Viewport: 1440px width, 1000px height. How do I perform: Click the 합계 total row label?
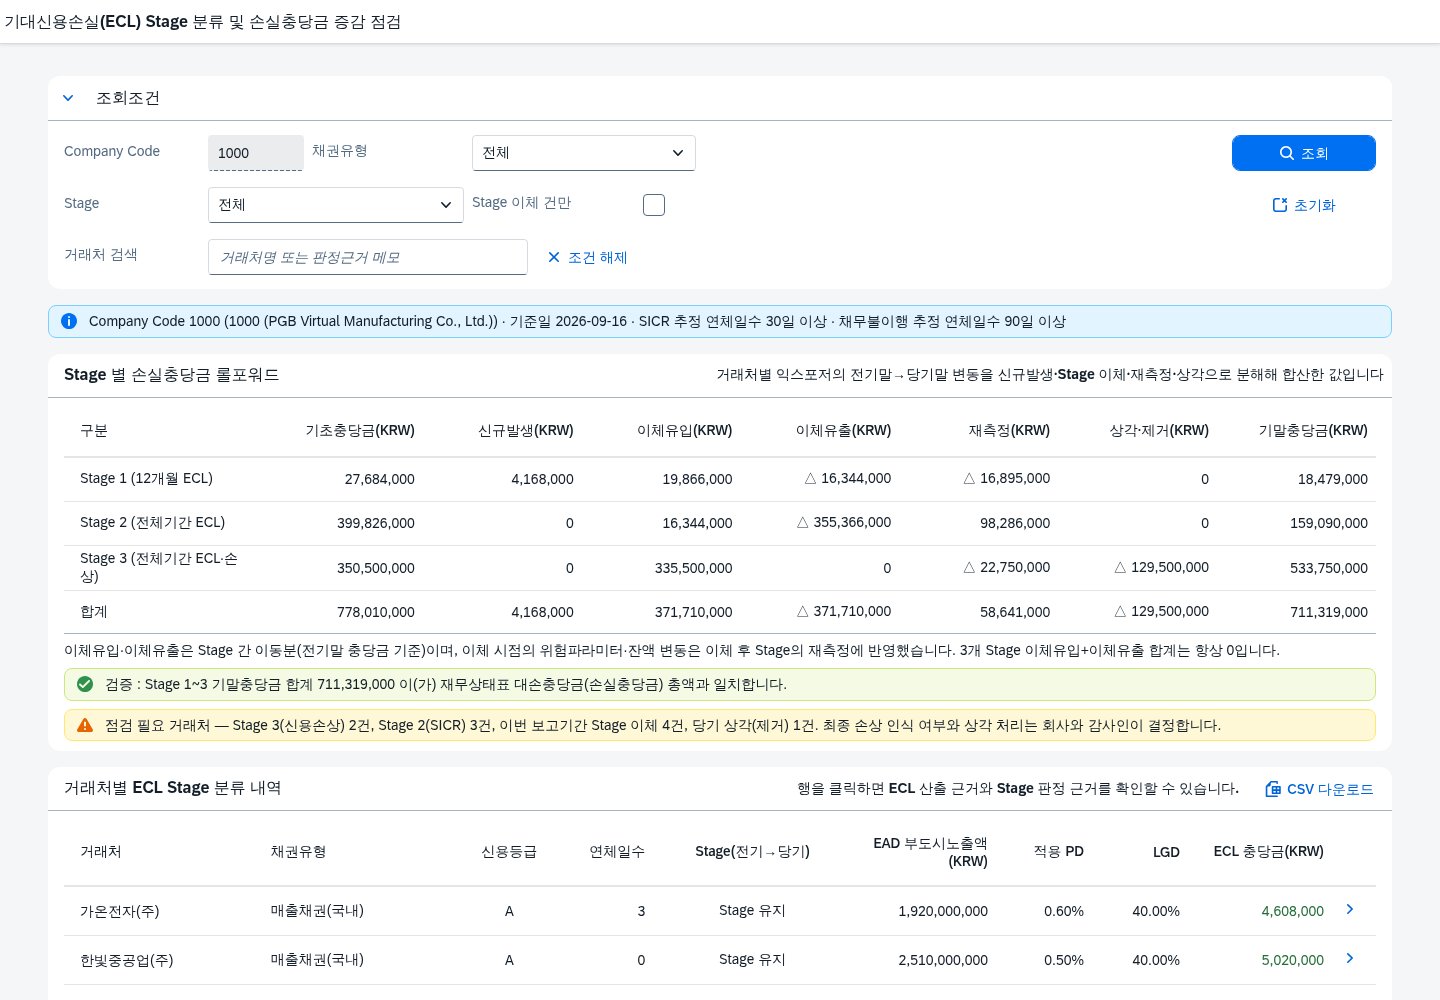94,611
